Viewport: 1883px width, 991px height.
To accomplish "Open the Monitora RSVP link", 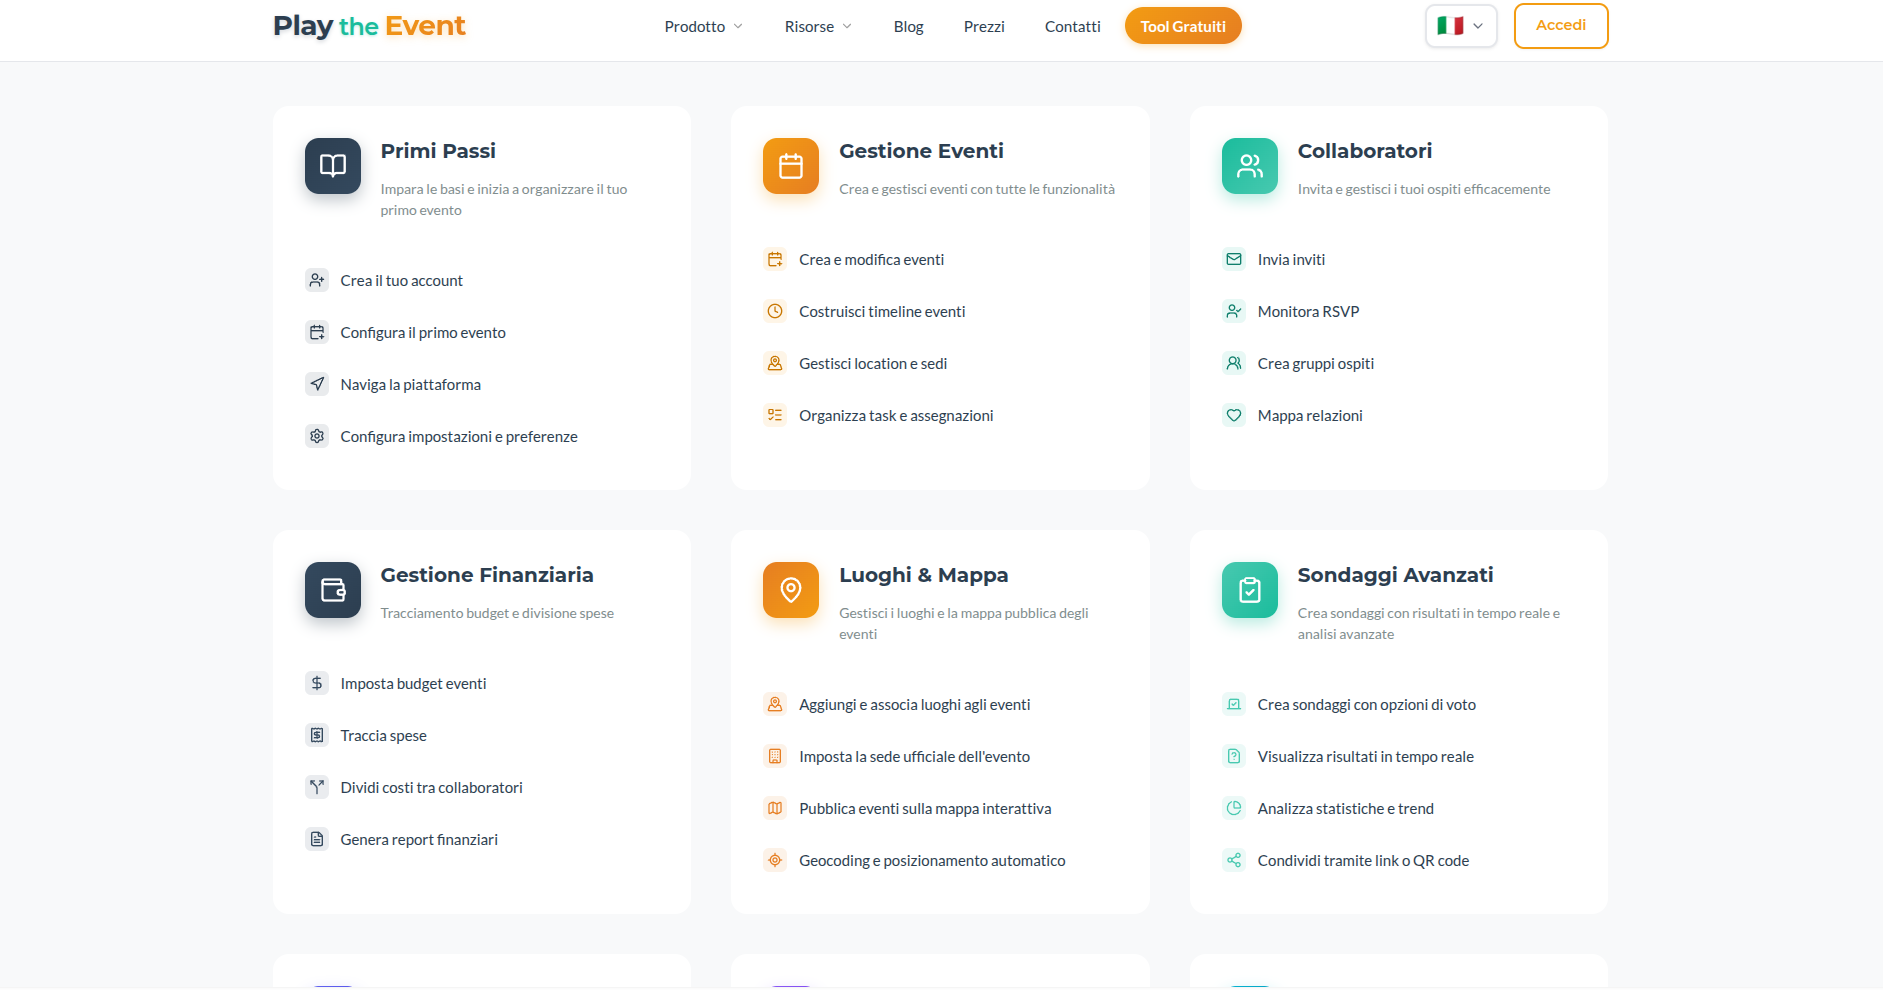I will click(1308, 312).
